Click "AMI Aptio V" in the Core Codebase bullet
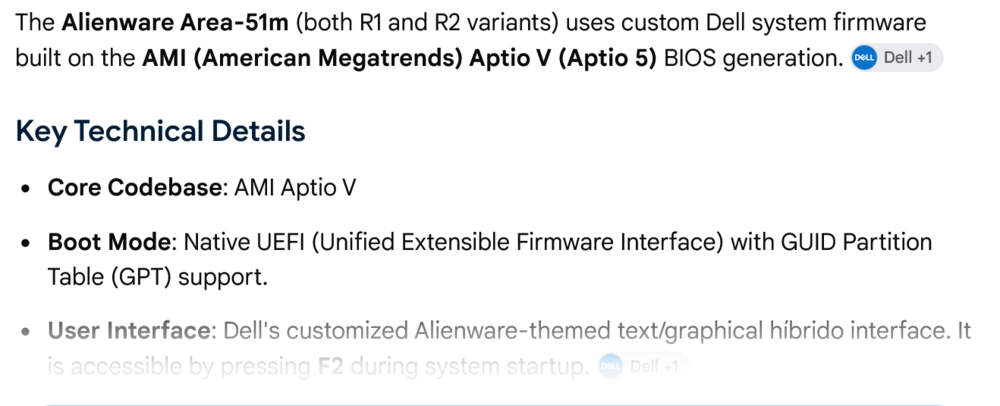This screenshot has width=1000, height=406. 295,188
